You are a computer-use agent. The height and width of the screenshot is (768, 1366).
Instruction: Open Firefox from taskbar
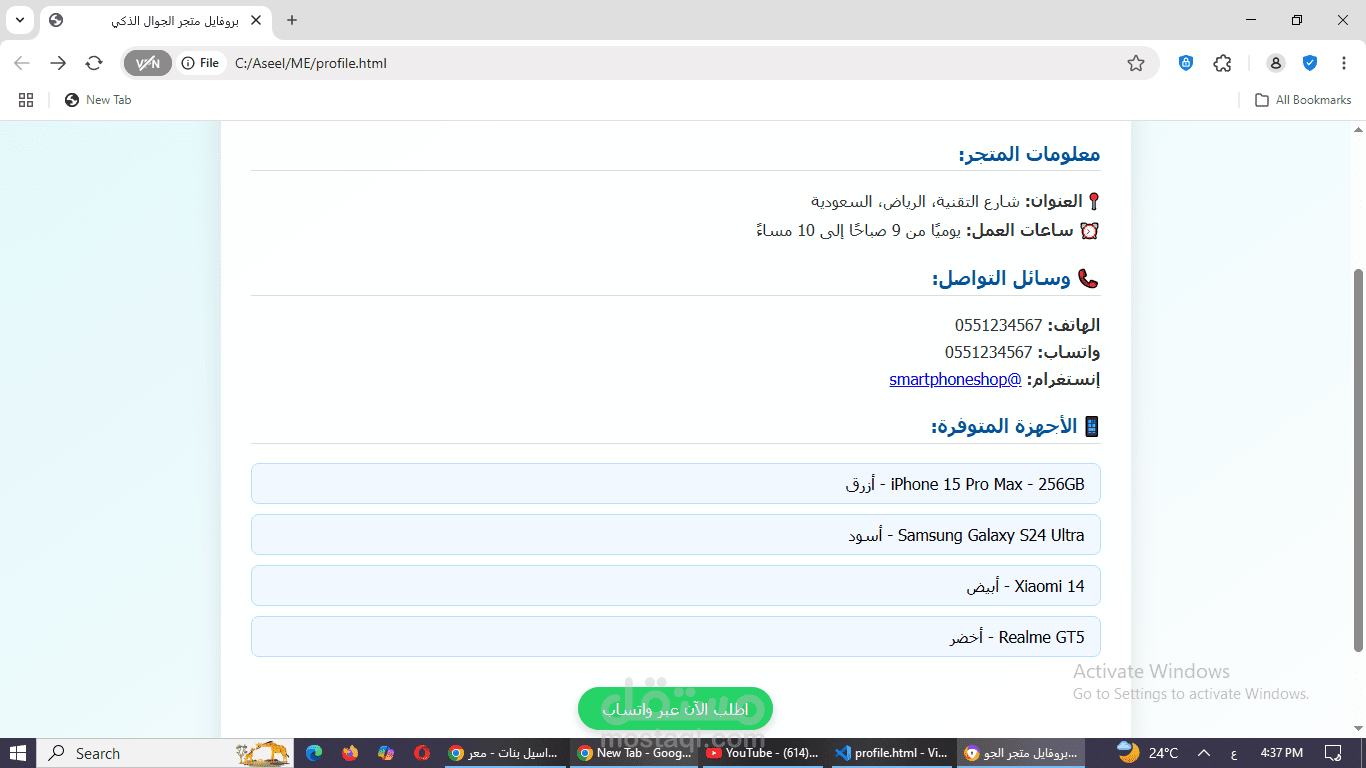tap(350, 753)
